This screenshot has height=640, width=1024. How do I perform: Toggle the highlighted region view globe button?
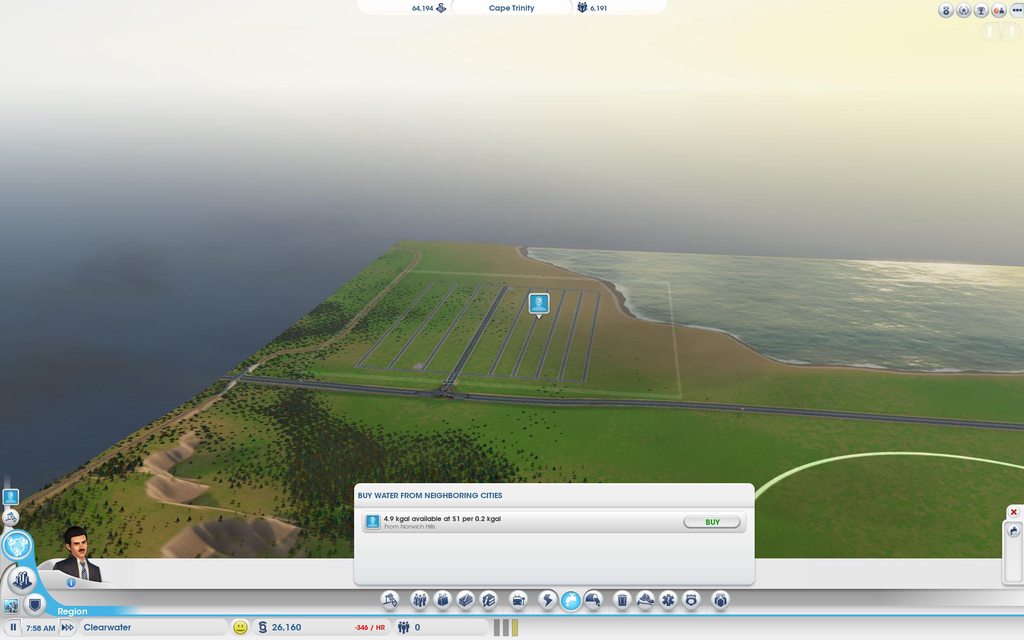click(17, 545)
